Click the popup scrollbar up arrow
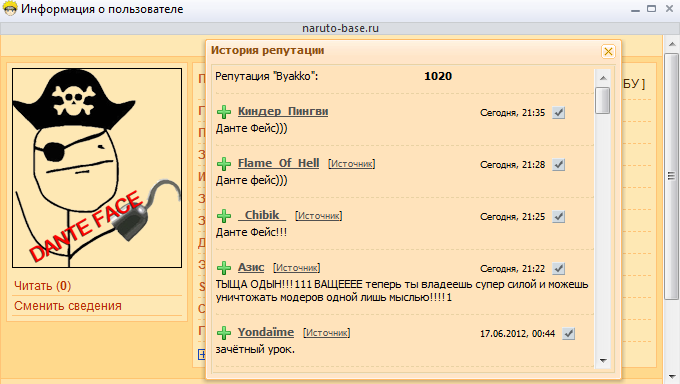 tap(603, 78)
